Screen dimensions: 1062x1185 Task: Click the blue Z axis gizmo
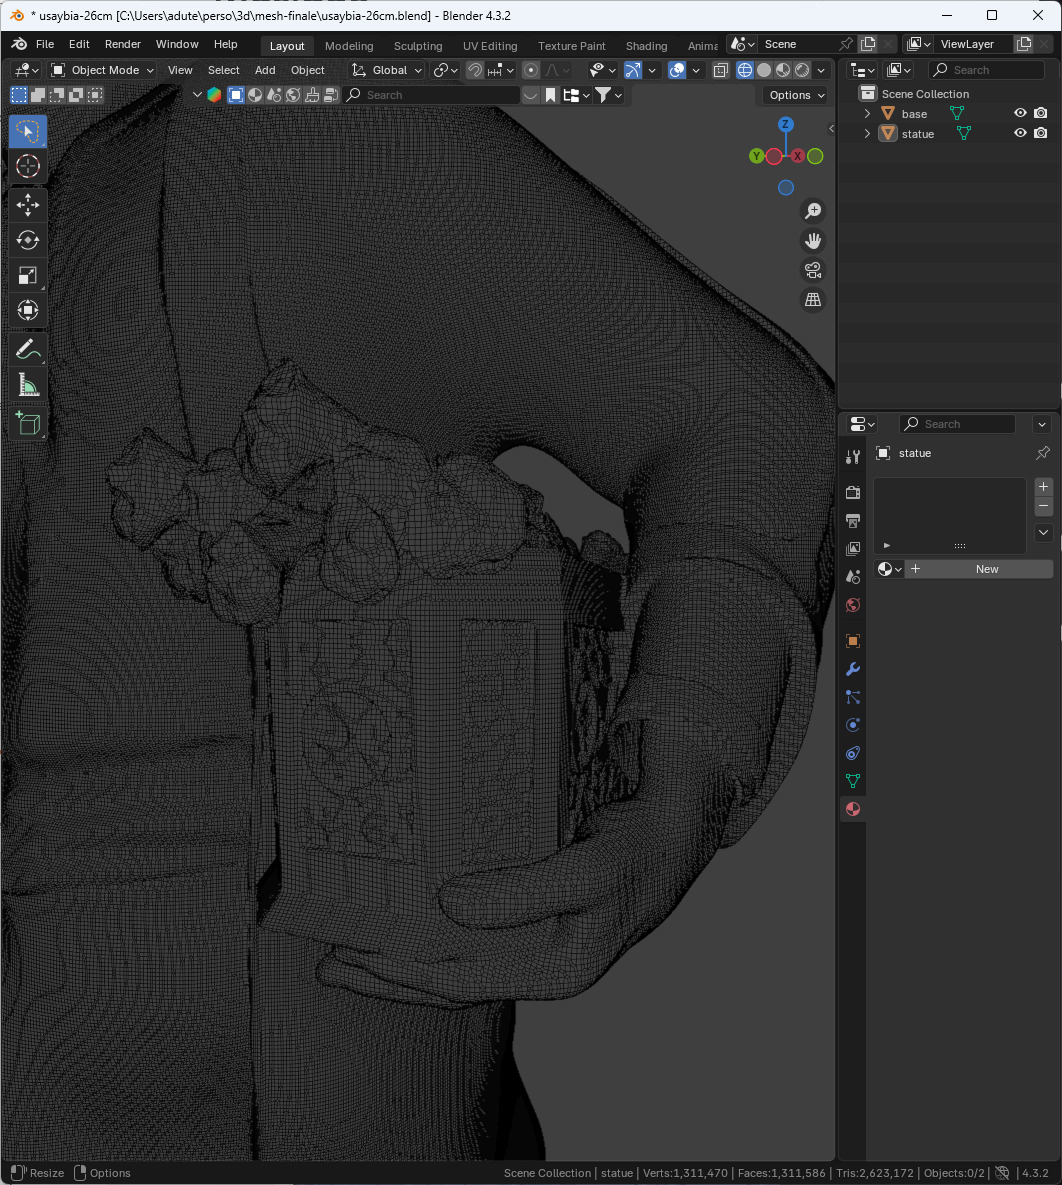pos(786,125)
